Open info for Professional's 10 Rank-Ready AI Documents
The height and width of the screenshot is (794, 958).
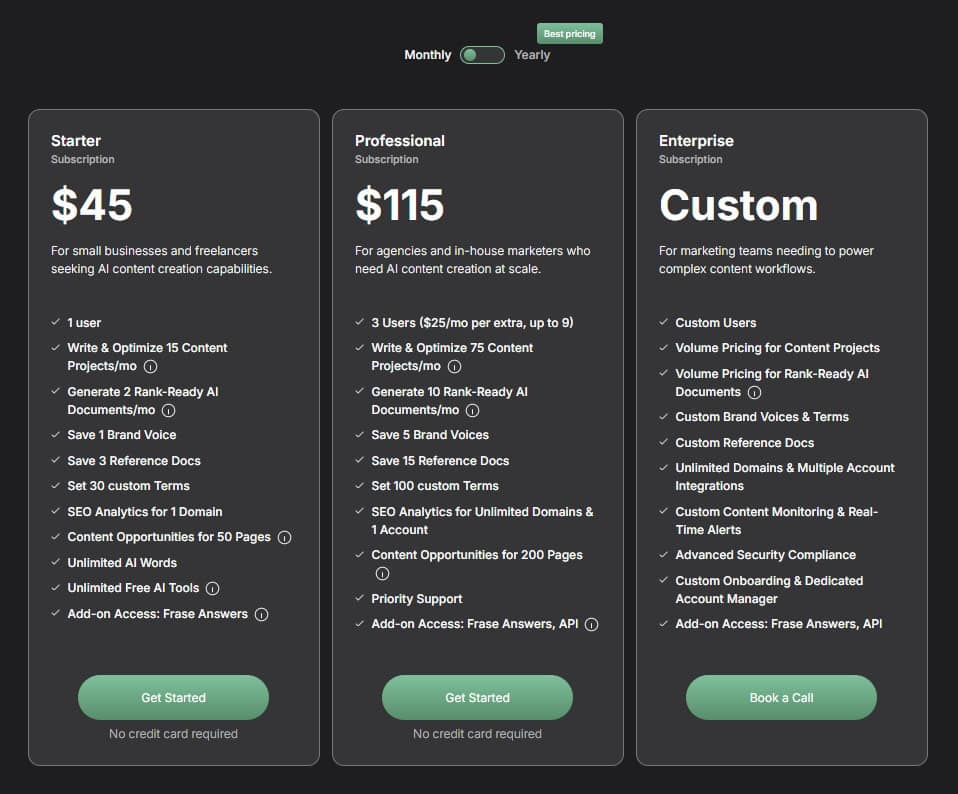pos(473,410)
